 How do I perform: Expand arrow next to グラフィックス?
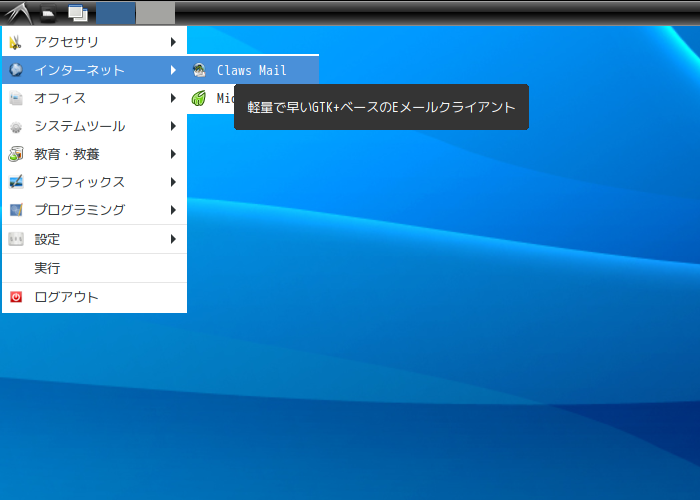click(173, 182)
